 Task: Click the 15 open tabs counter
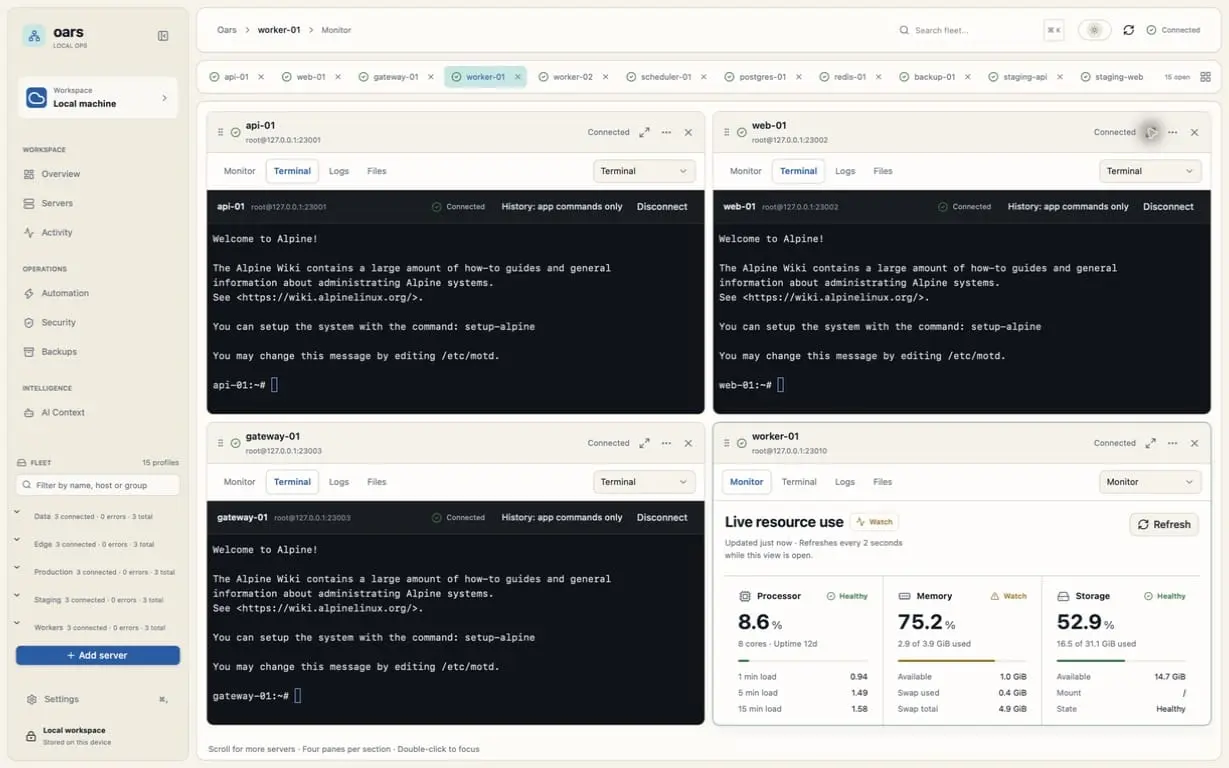[x=1177, y=77]
